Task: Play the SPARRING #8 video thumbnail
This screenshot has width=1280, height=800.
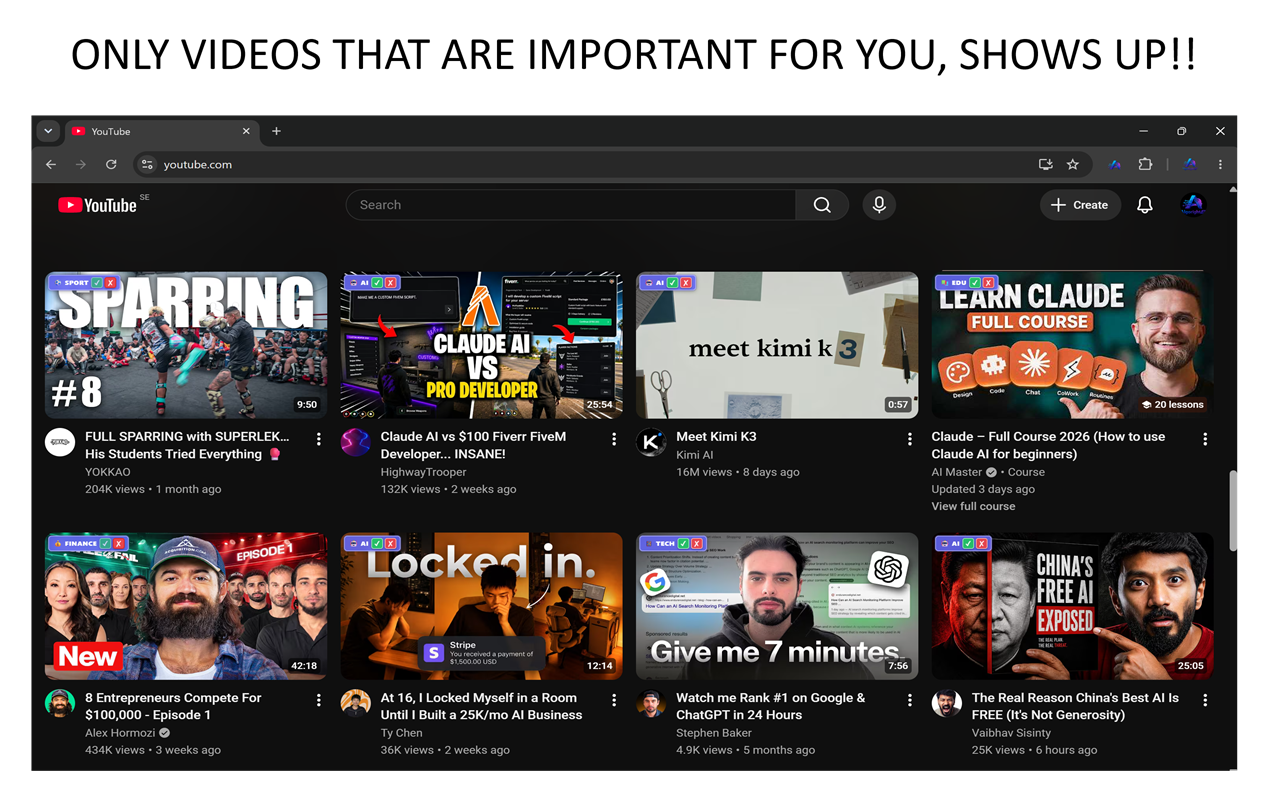Action: pyautogui.click(x=186, y=345)
